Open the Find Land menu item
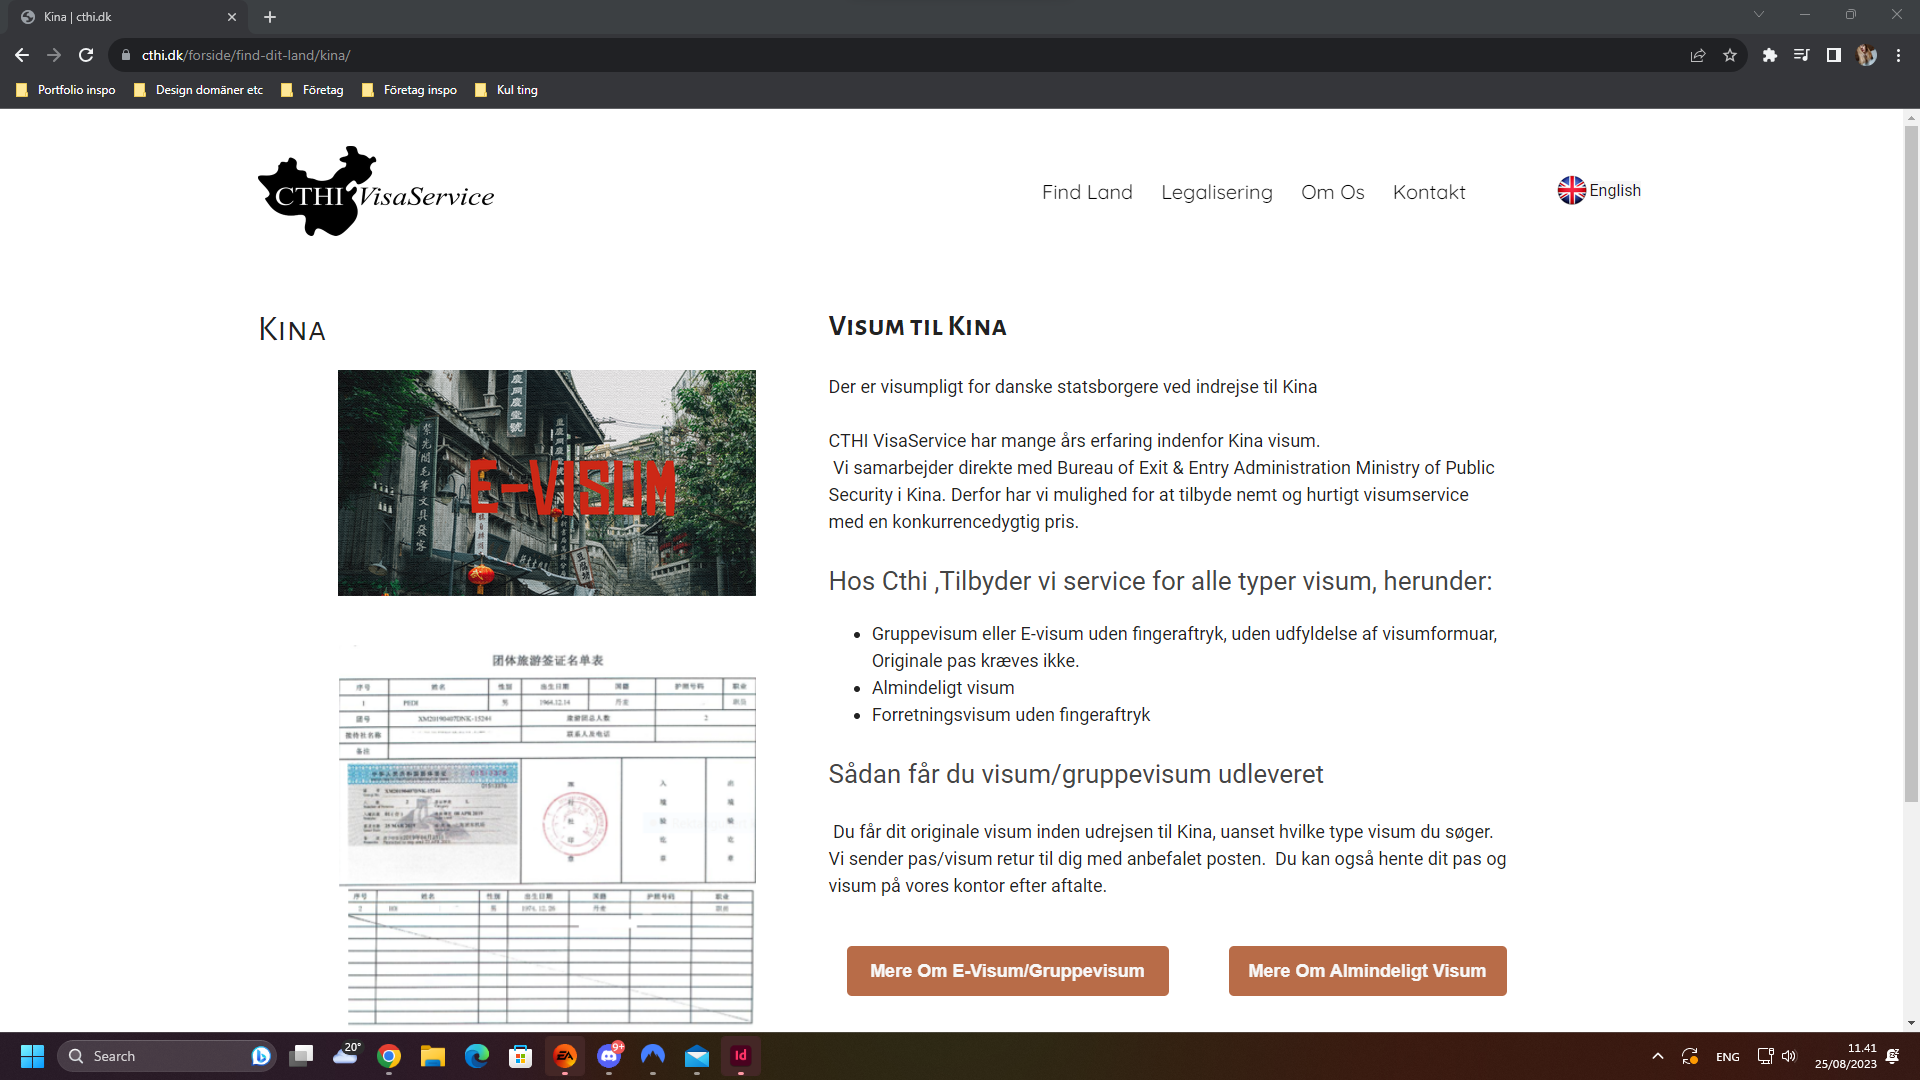Viewport: 1920px width, 1080px height. [1087, 192]
